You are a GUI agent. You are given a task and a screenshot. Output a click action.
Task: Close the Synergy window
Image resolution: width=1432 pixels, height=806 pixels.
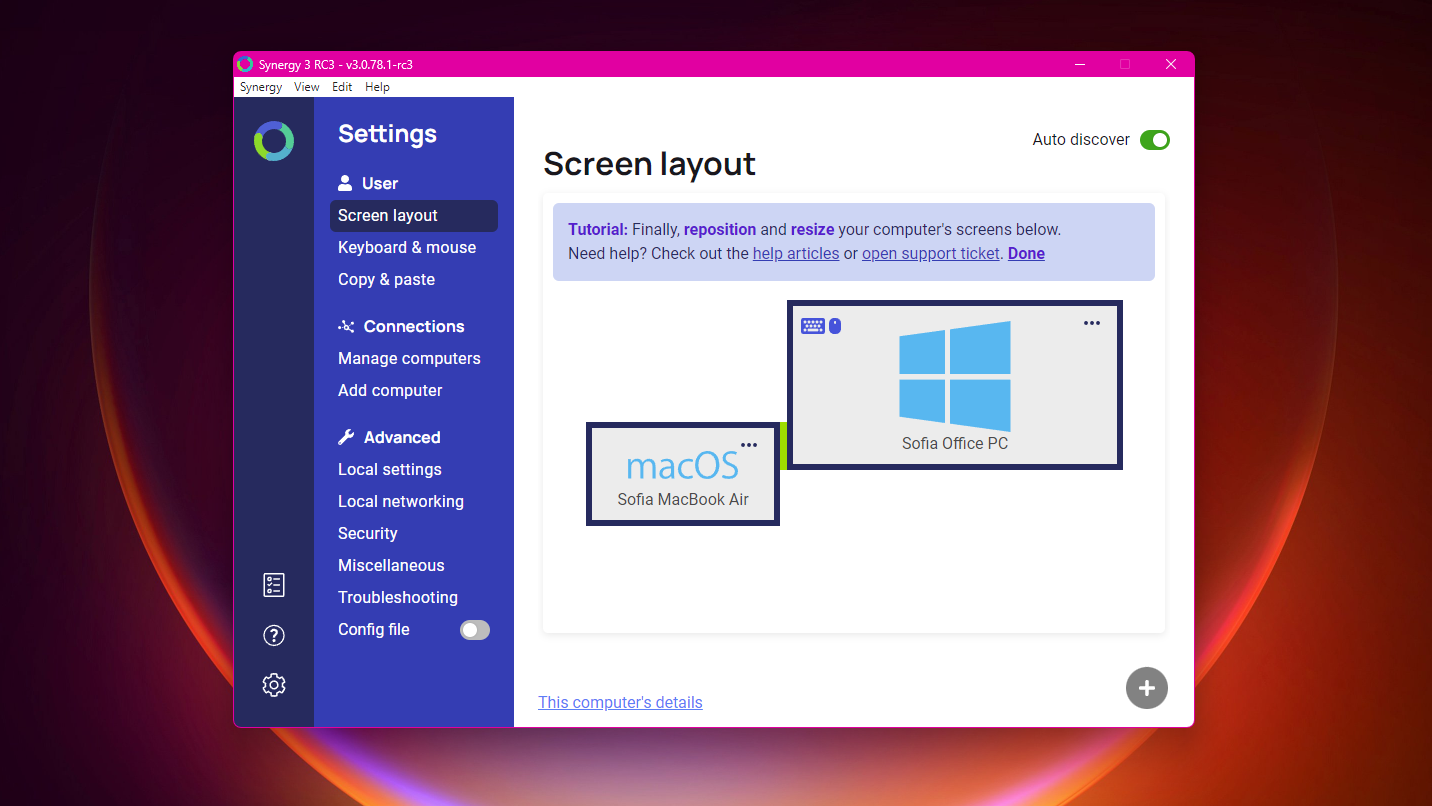pos(1171,64)
